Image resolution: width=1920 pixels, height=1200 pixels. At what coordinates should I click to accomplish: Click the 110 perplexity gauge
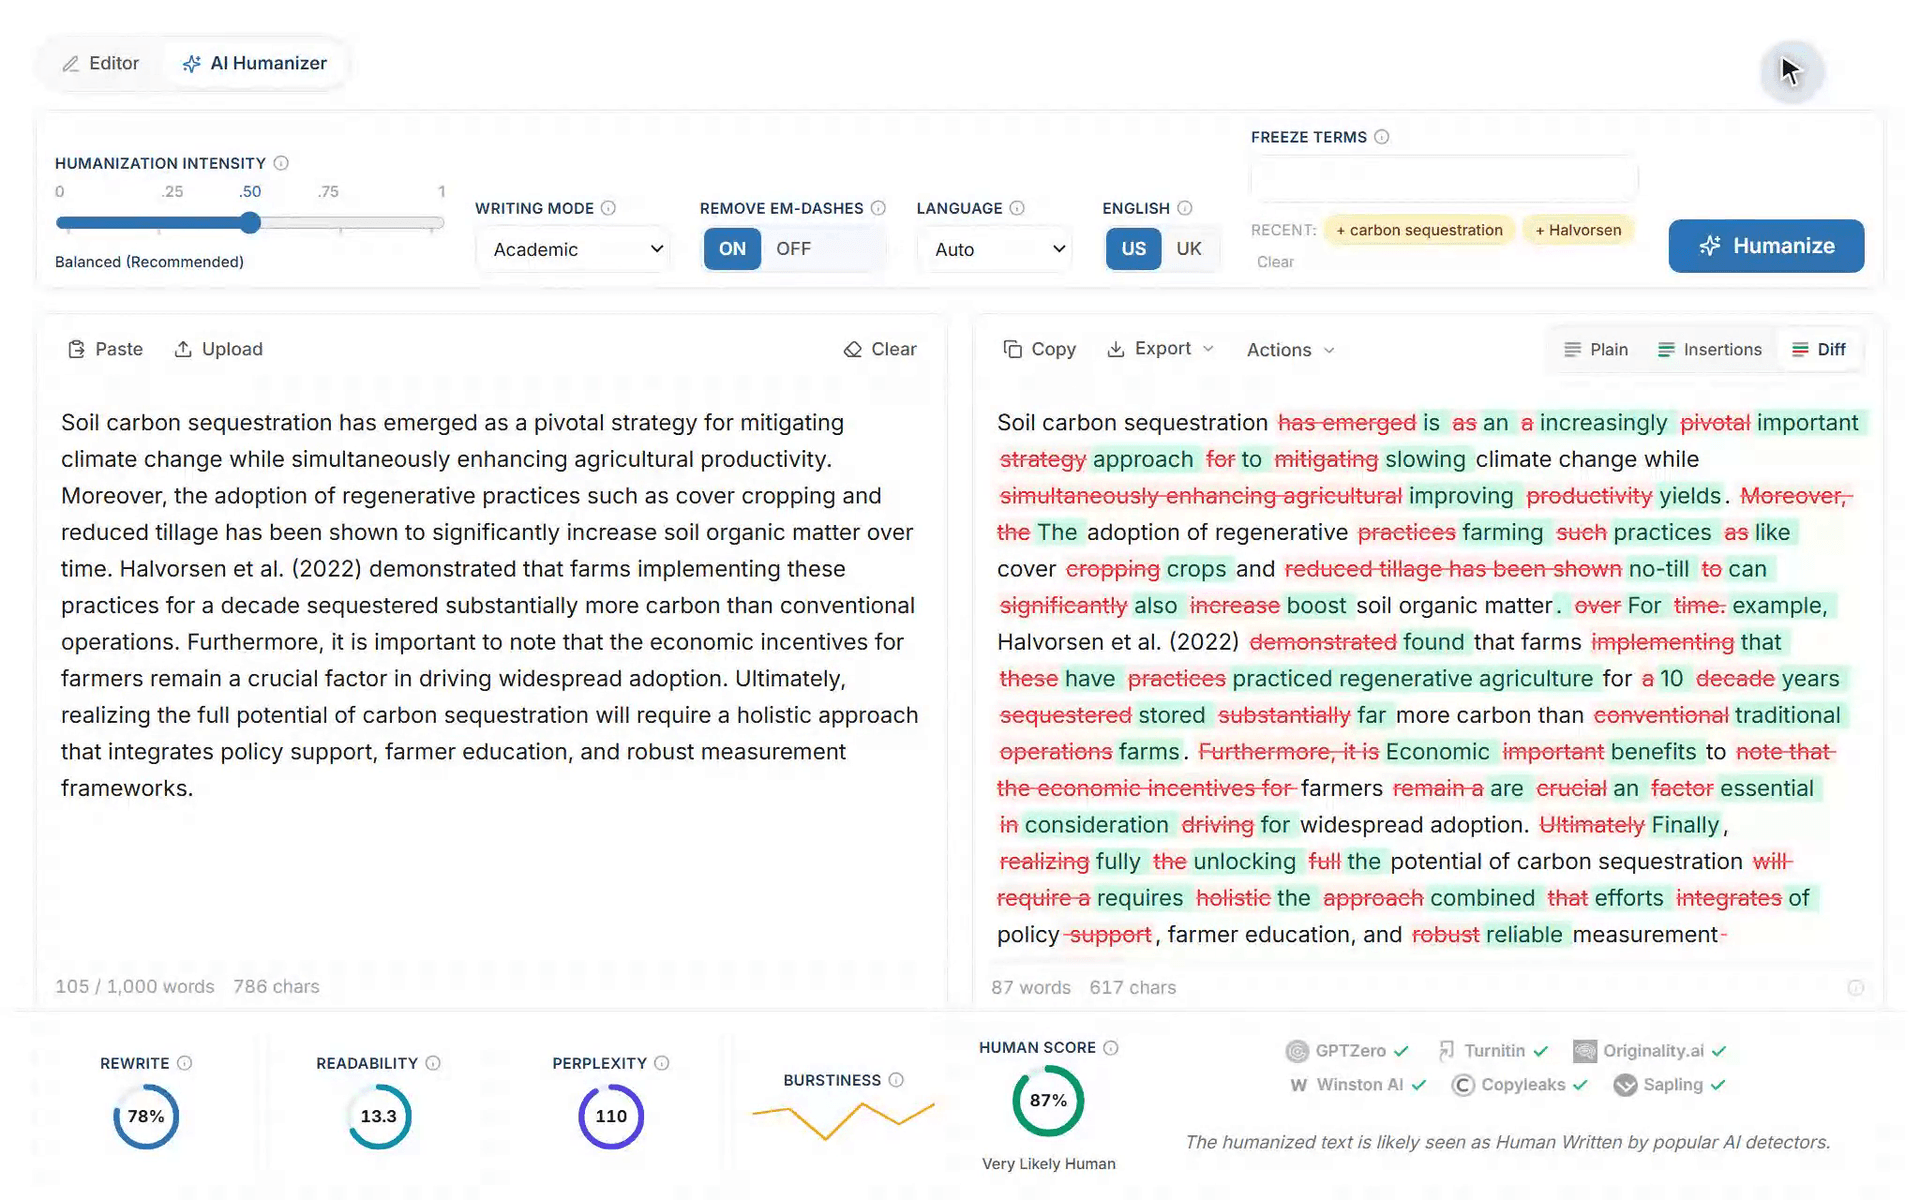coord(611,1116)
